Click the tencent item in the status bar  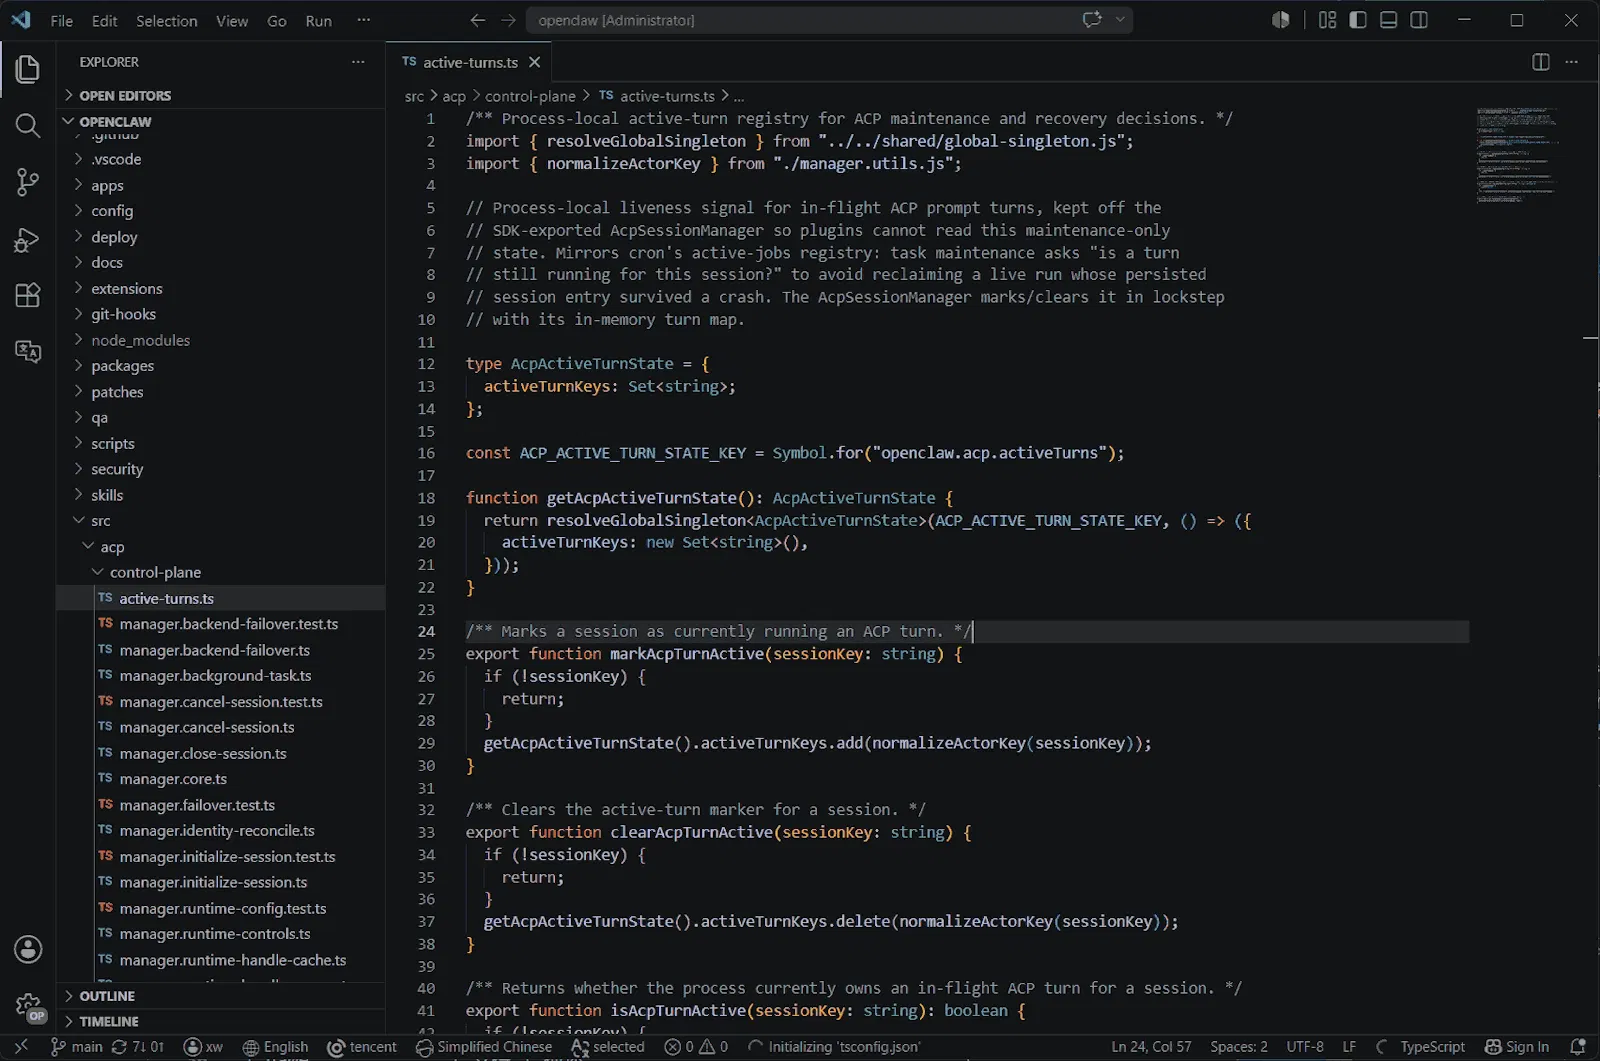(x=363, y=1047)
